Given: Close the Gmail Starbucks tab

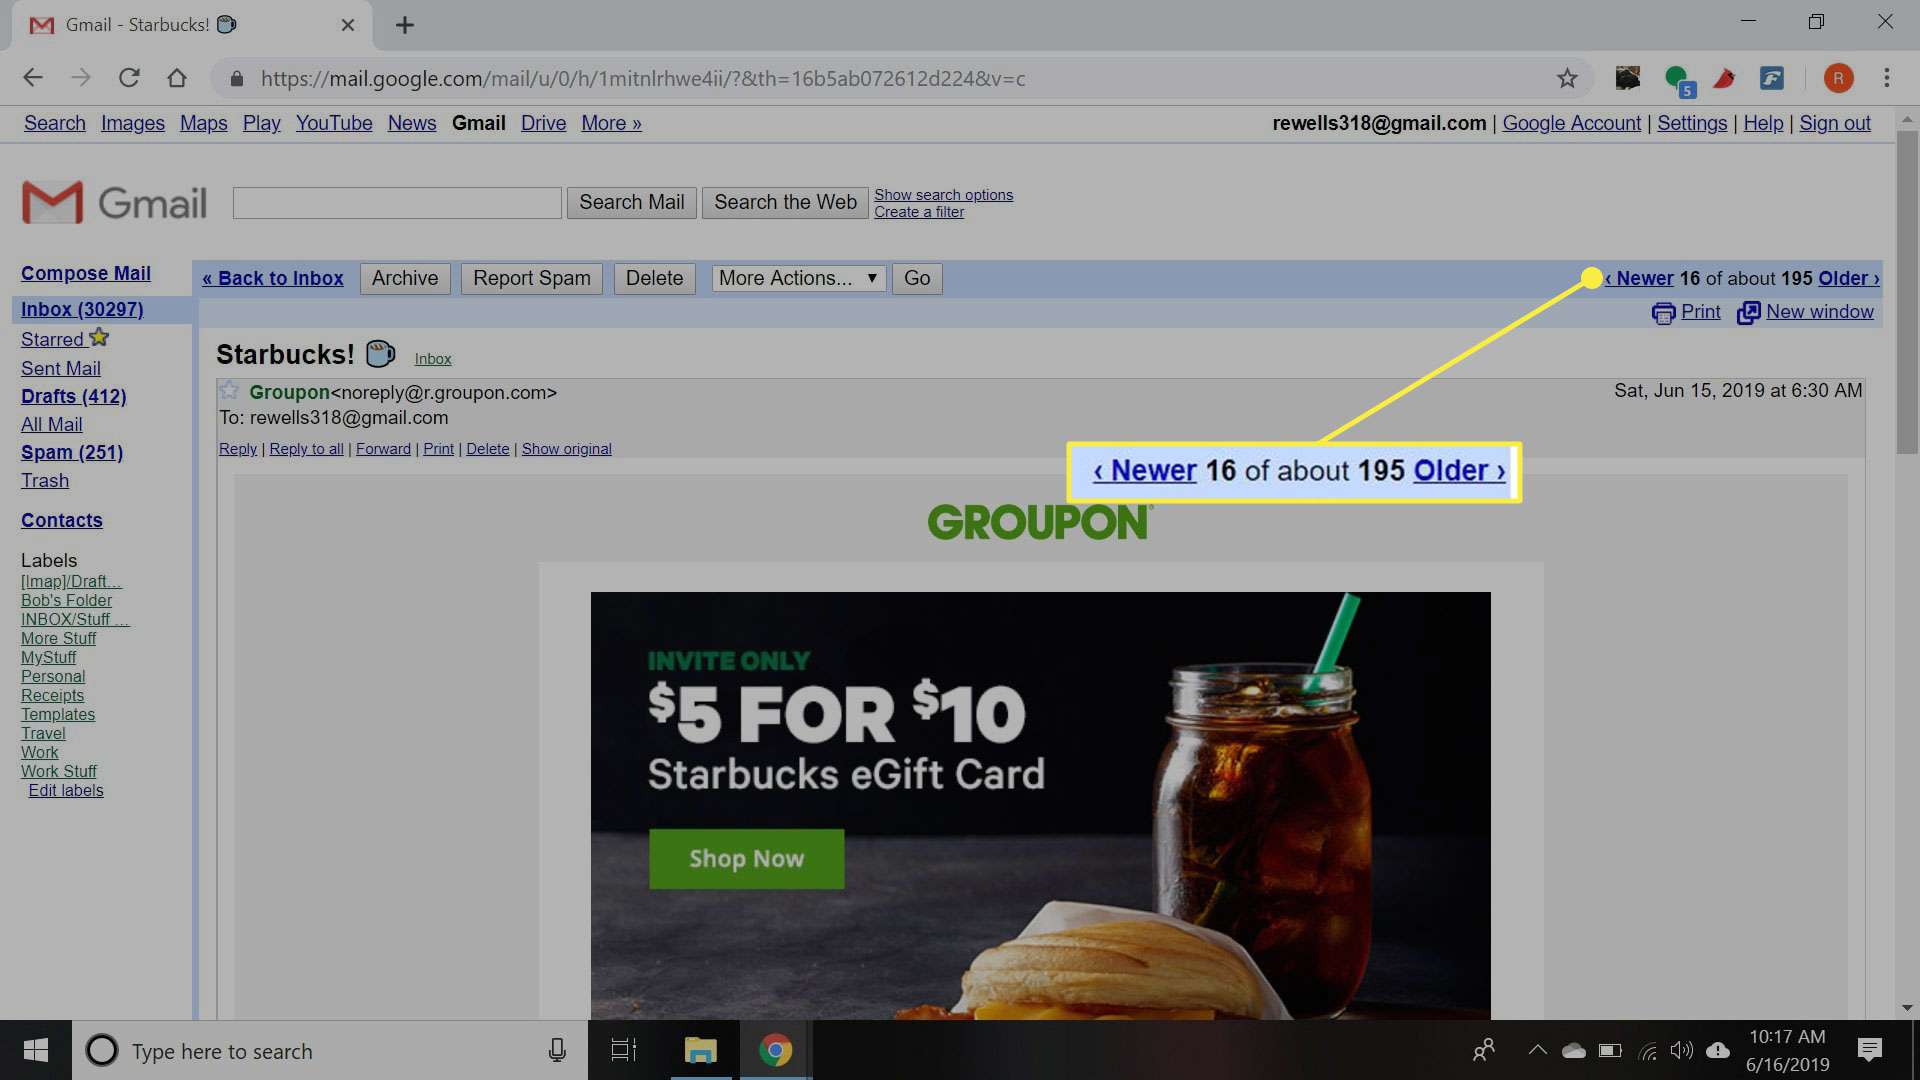Looking at the screenshot, I should coord(347,25).
